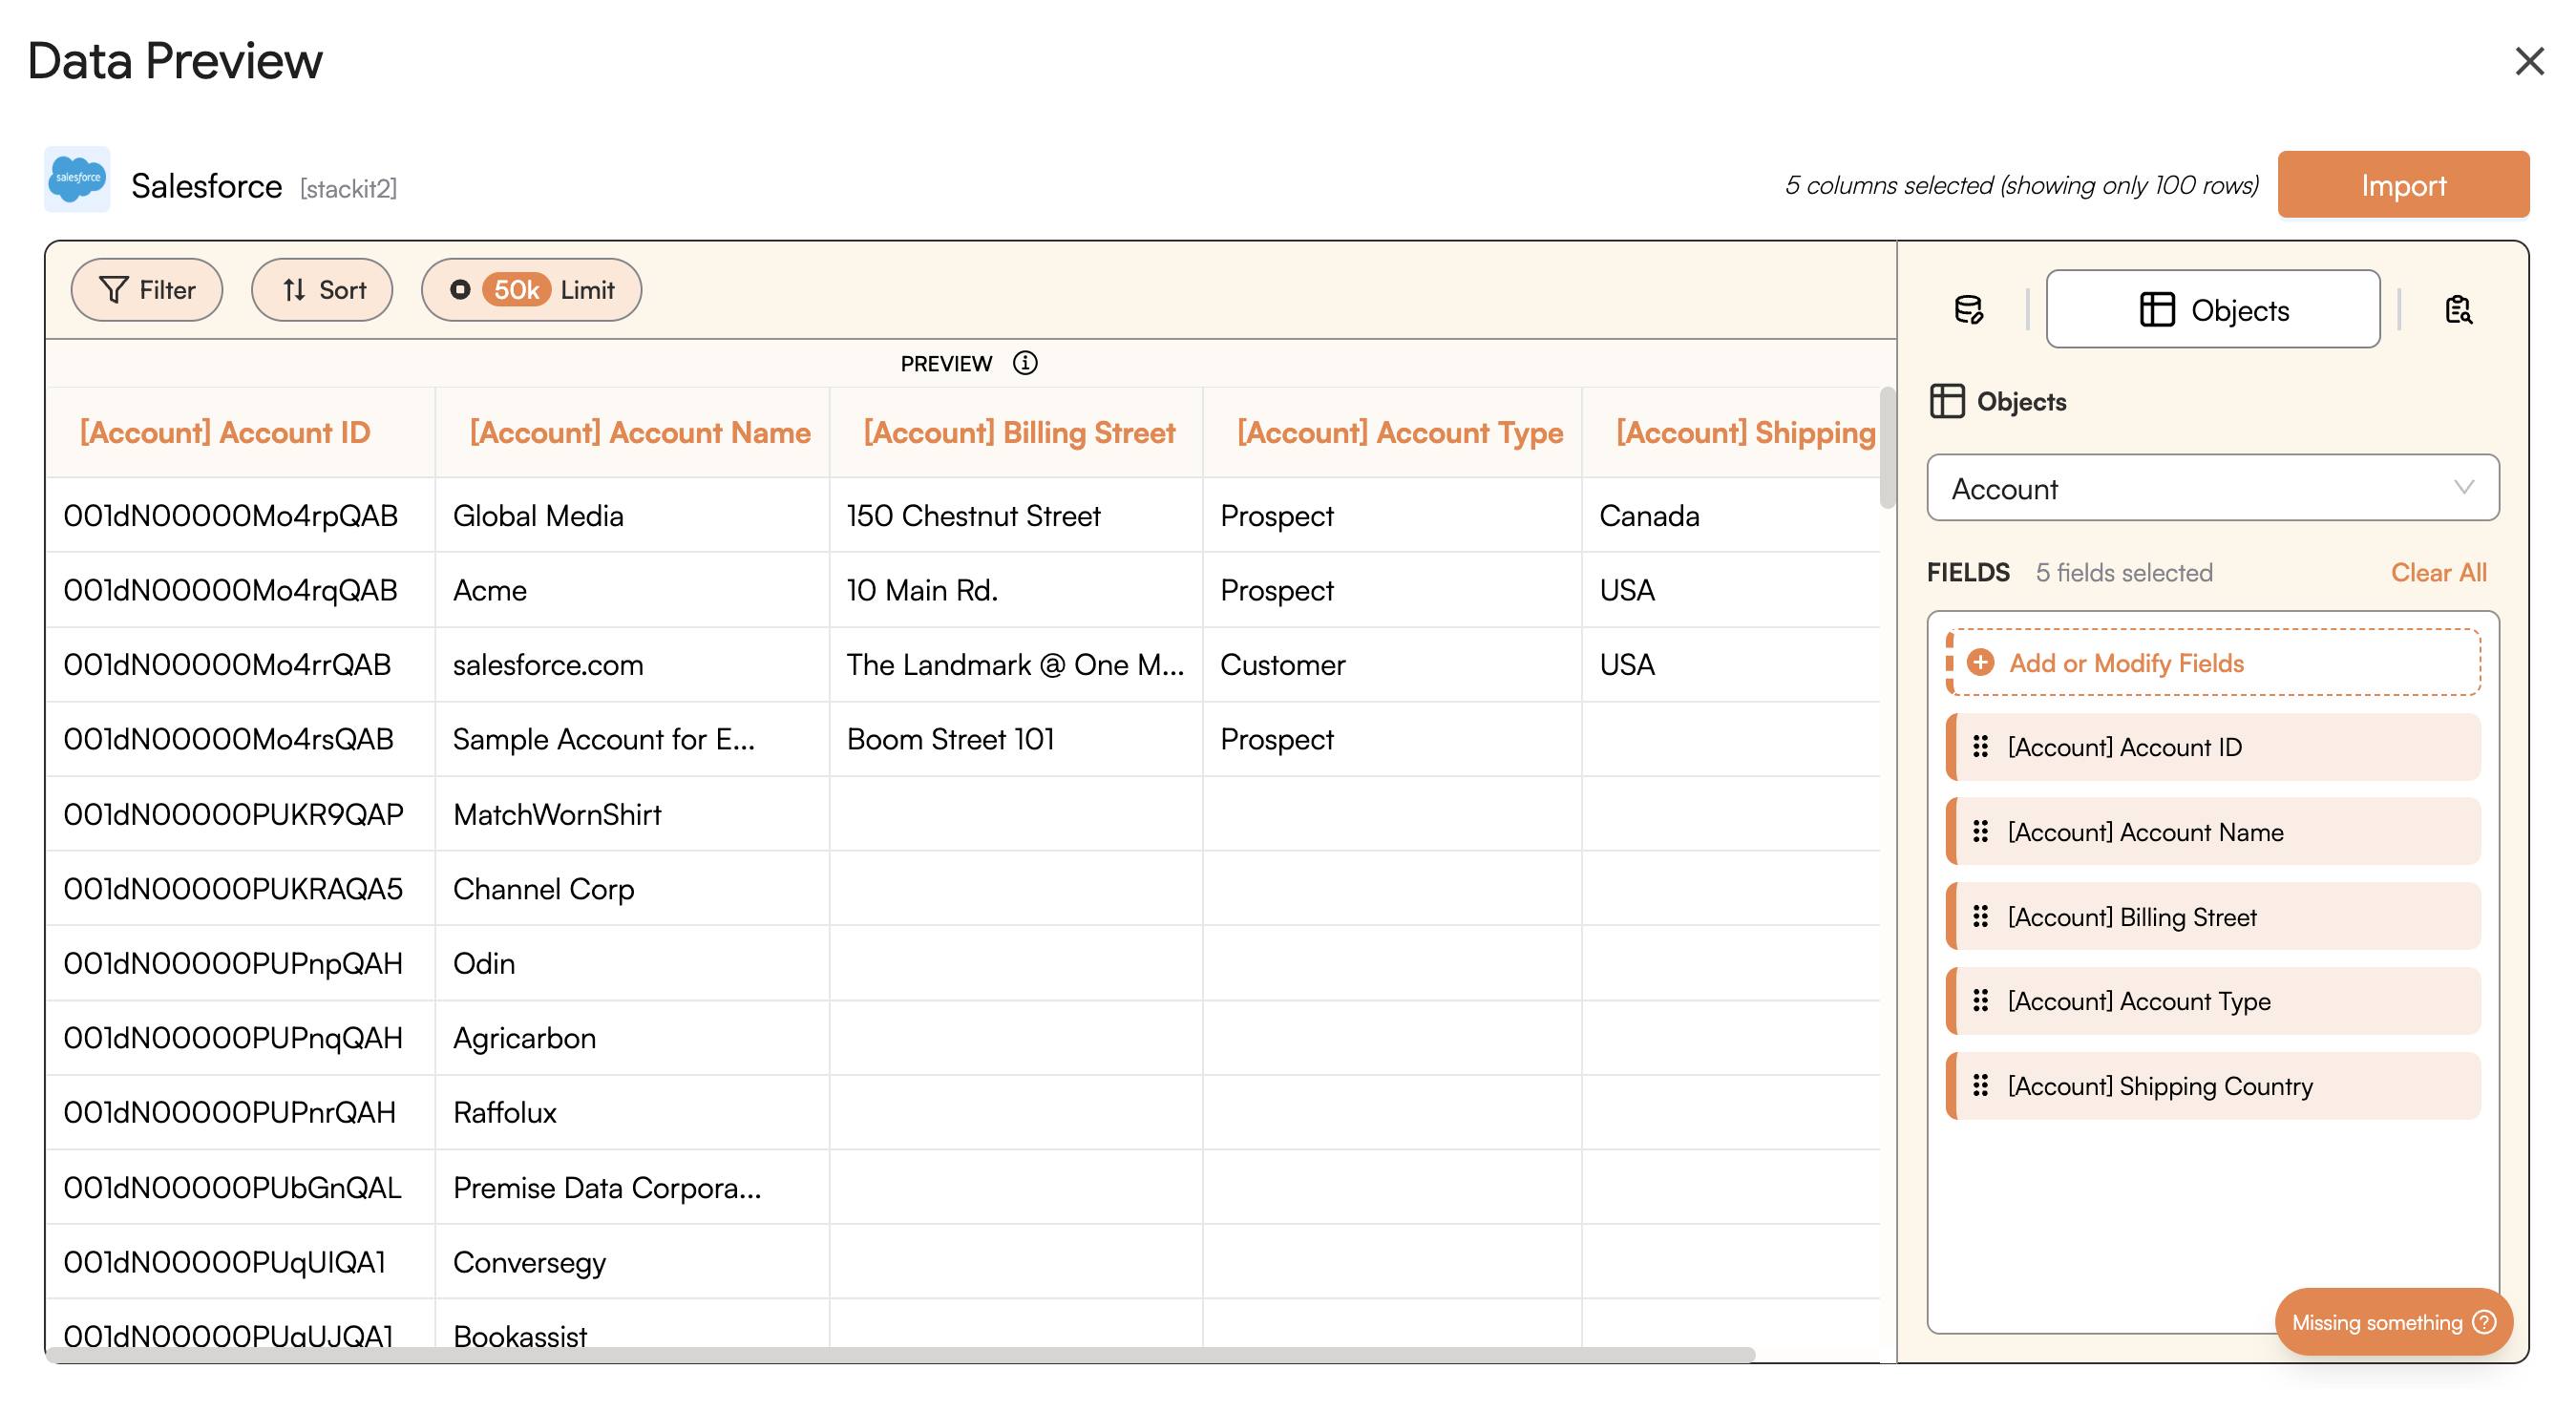Open the Account object dropdown
Screen dimensions: 2576x1411
[2212, 488]
